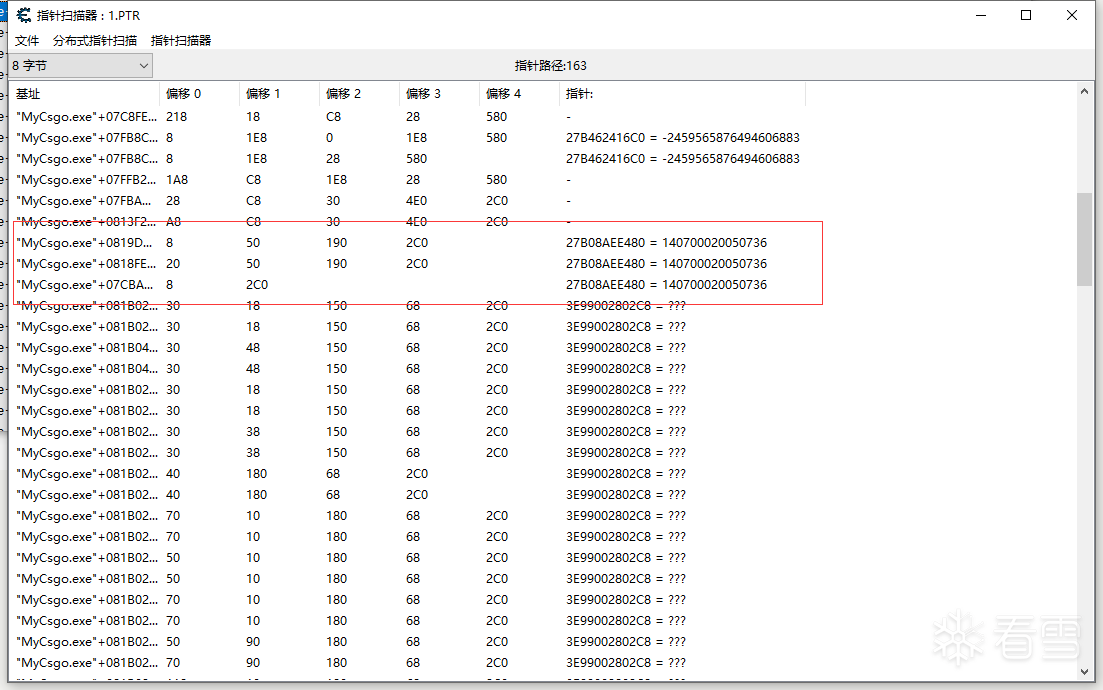This screenshot has height=690, width=1103.
Task: Select row "MyCsgo.exe"+07FBA... with offset 28
Action: 408,201
